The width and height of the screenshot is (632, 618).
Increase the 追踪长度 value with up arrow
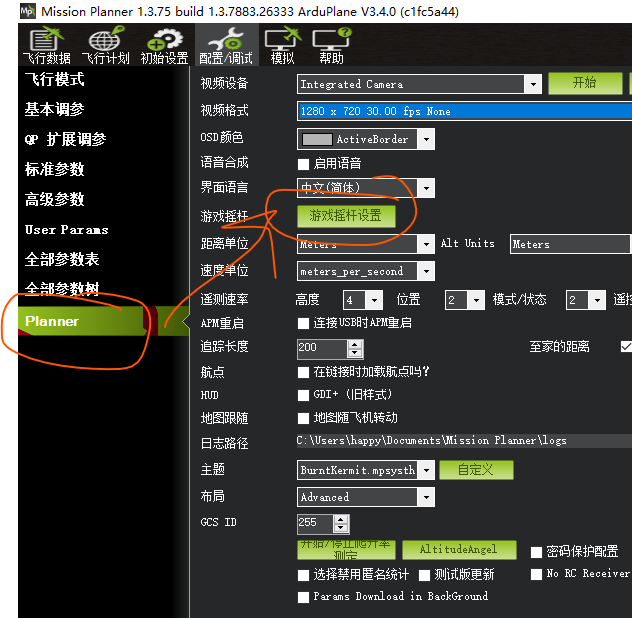[355, 345]
